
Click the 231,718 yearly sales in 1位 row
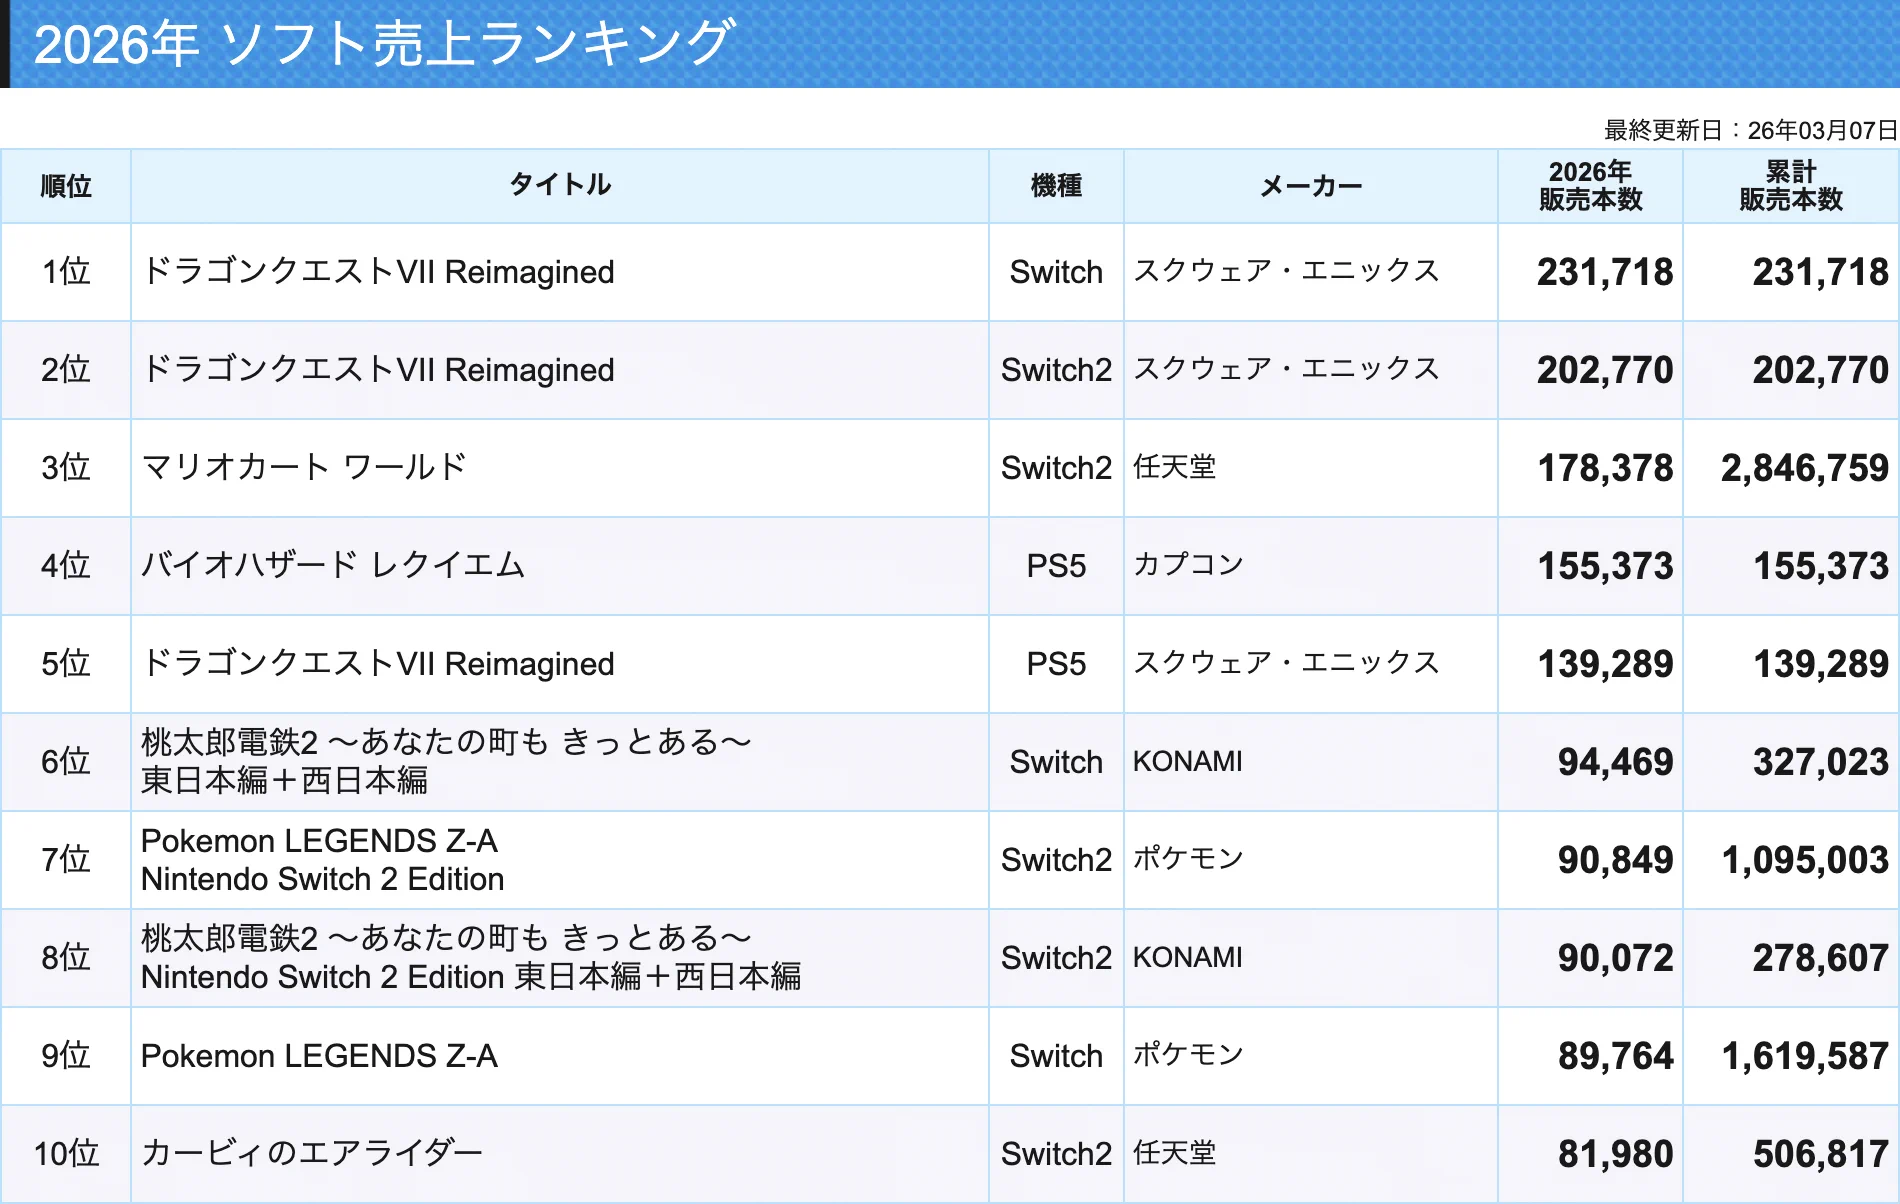(x=1605, y=272)
